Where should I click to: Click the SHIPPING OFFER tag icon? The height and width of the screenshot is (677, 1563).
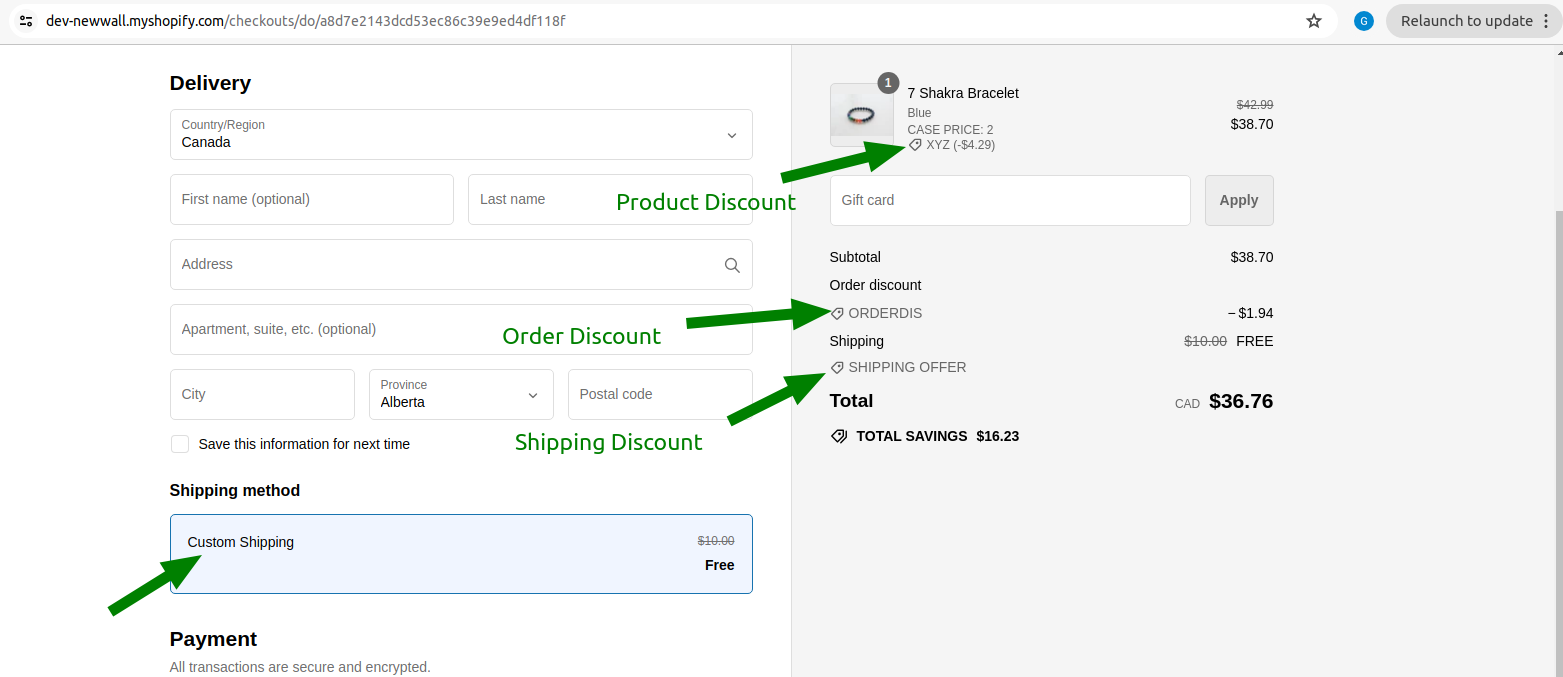point(838,367)
